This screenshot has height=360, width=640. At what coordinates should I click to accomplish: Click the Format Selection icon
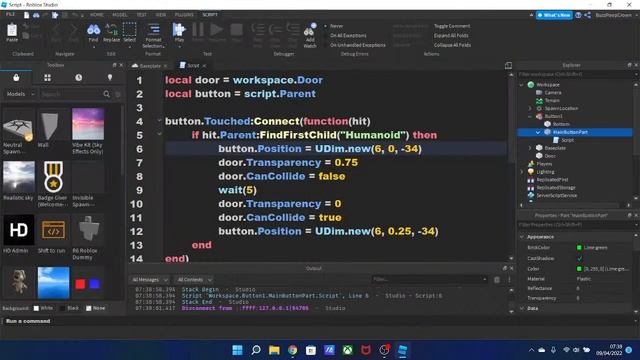153,29
